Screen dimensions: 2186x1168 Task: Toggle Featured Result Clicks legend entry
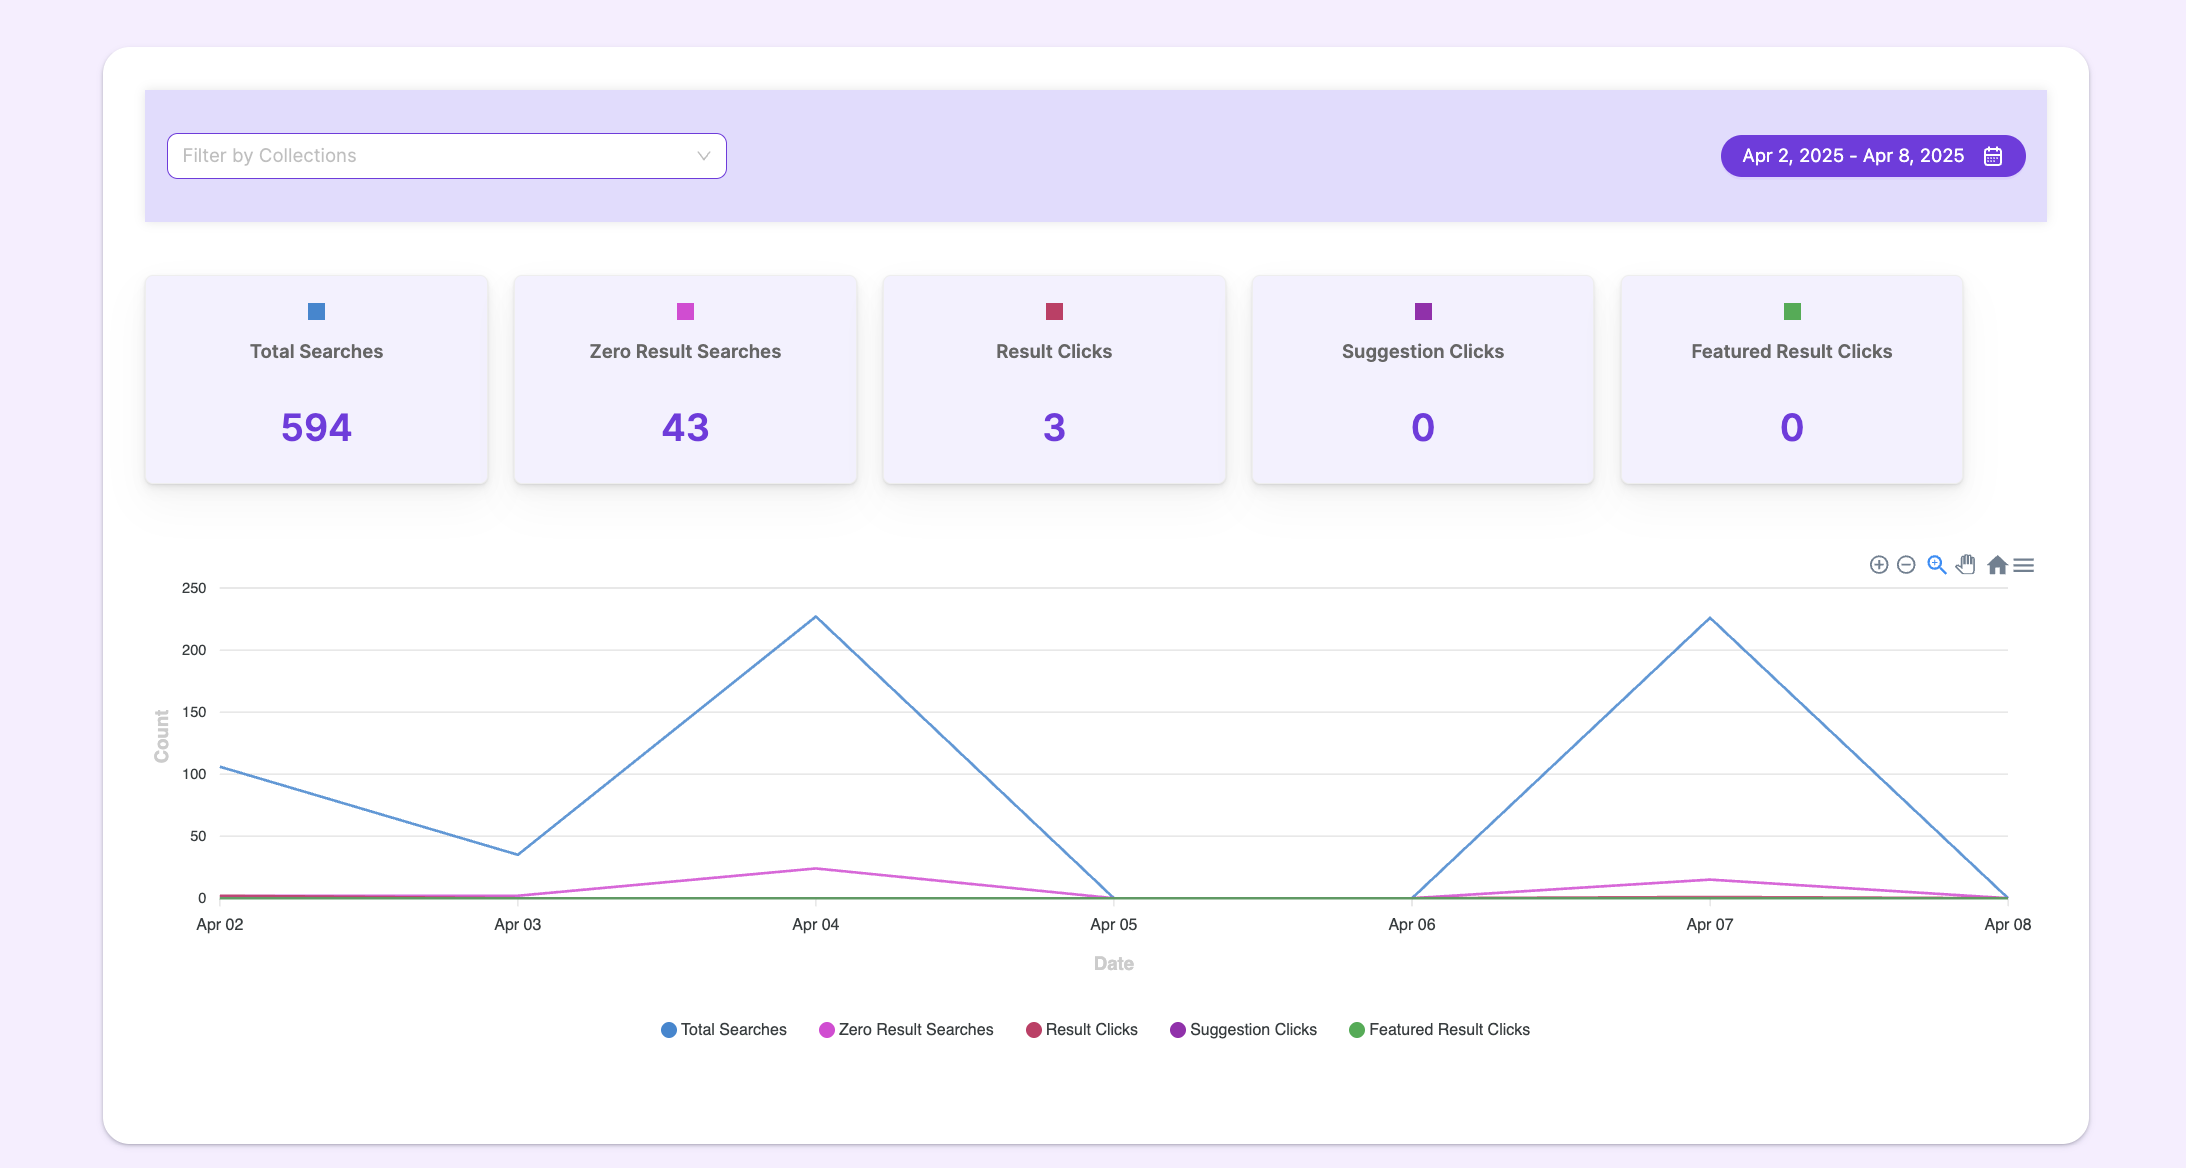(1439, 1030)
